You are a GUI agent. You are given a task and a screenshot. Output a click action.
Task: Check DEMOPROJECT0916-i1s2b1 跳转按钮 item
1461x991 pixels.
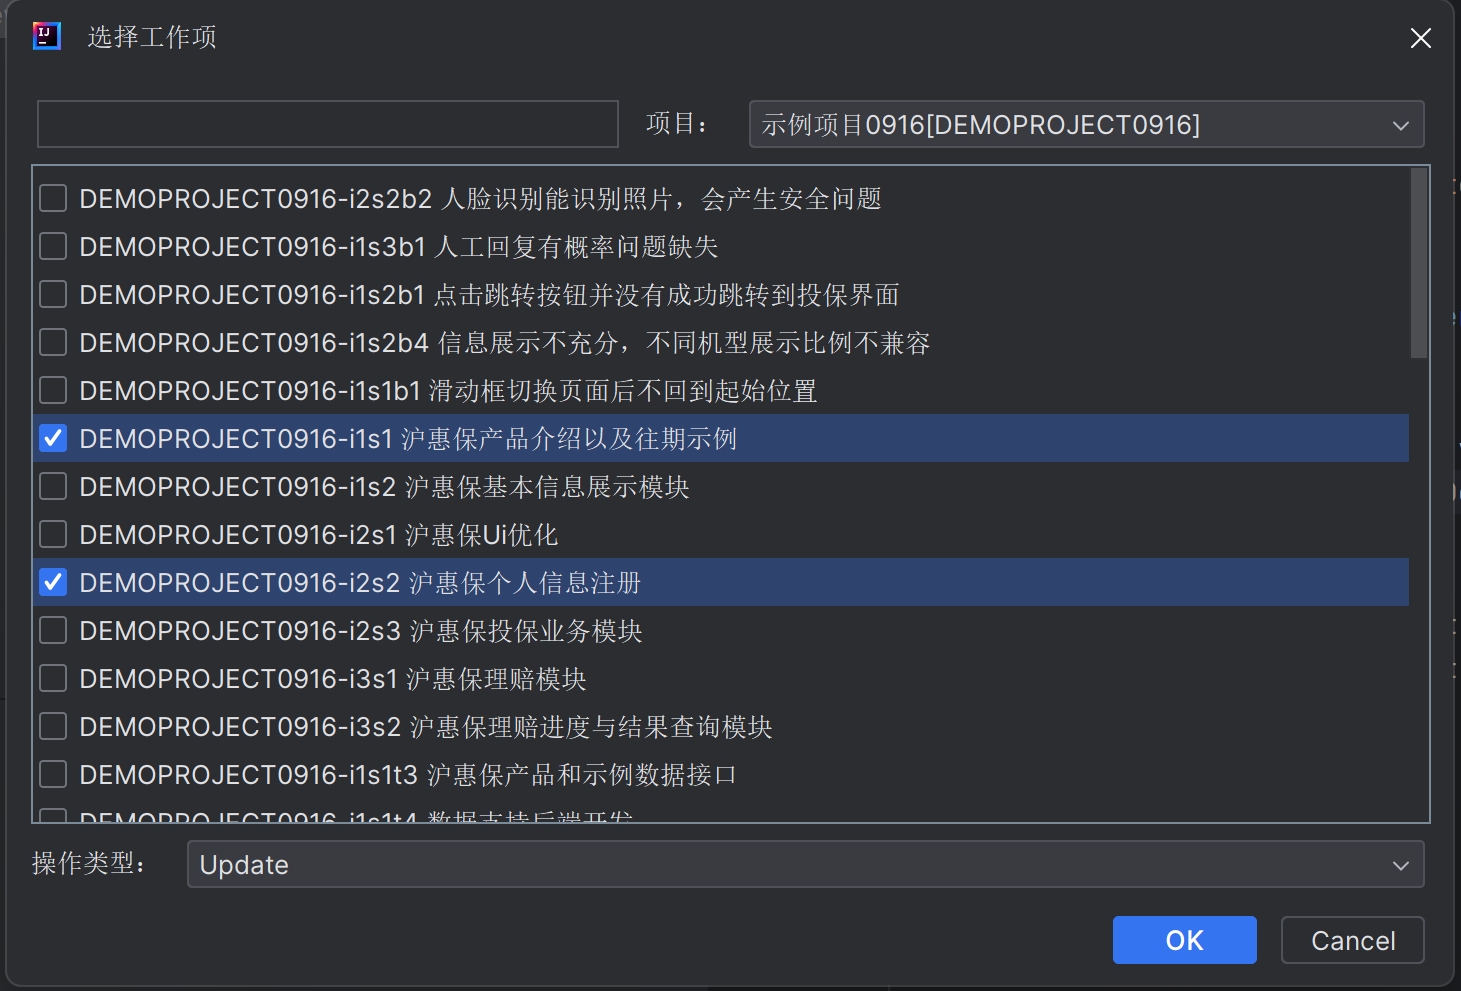click(x=52, y=294)
